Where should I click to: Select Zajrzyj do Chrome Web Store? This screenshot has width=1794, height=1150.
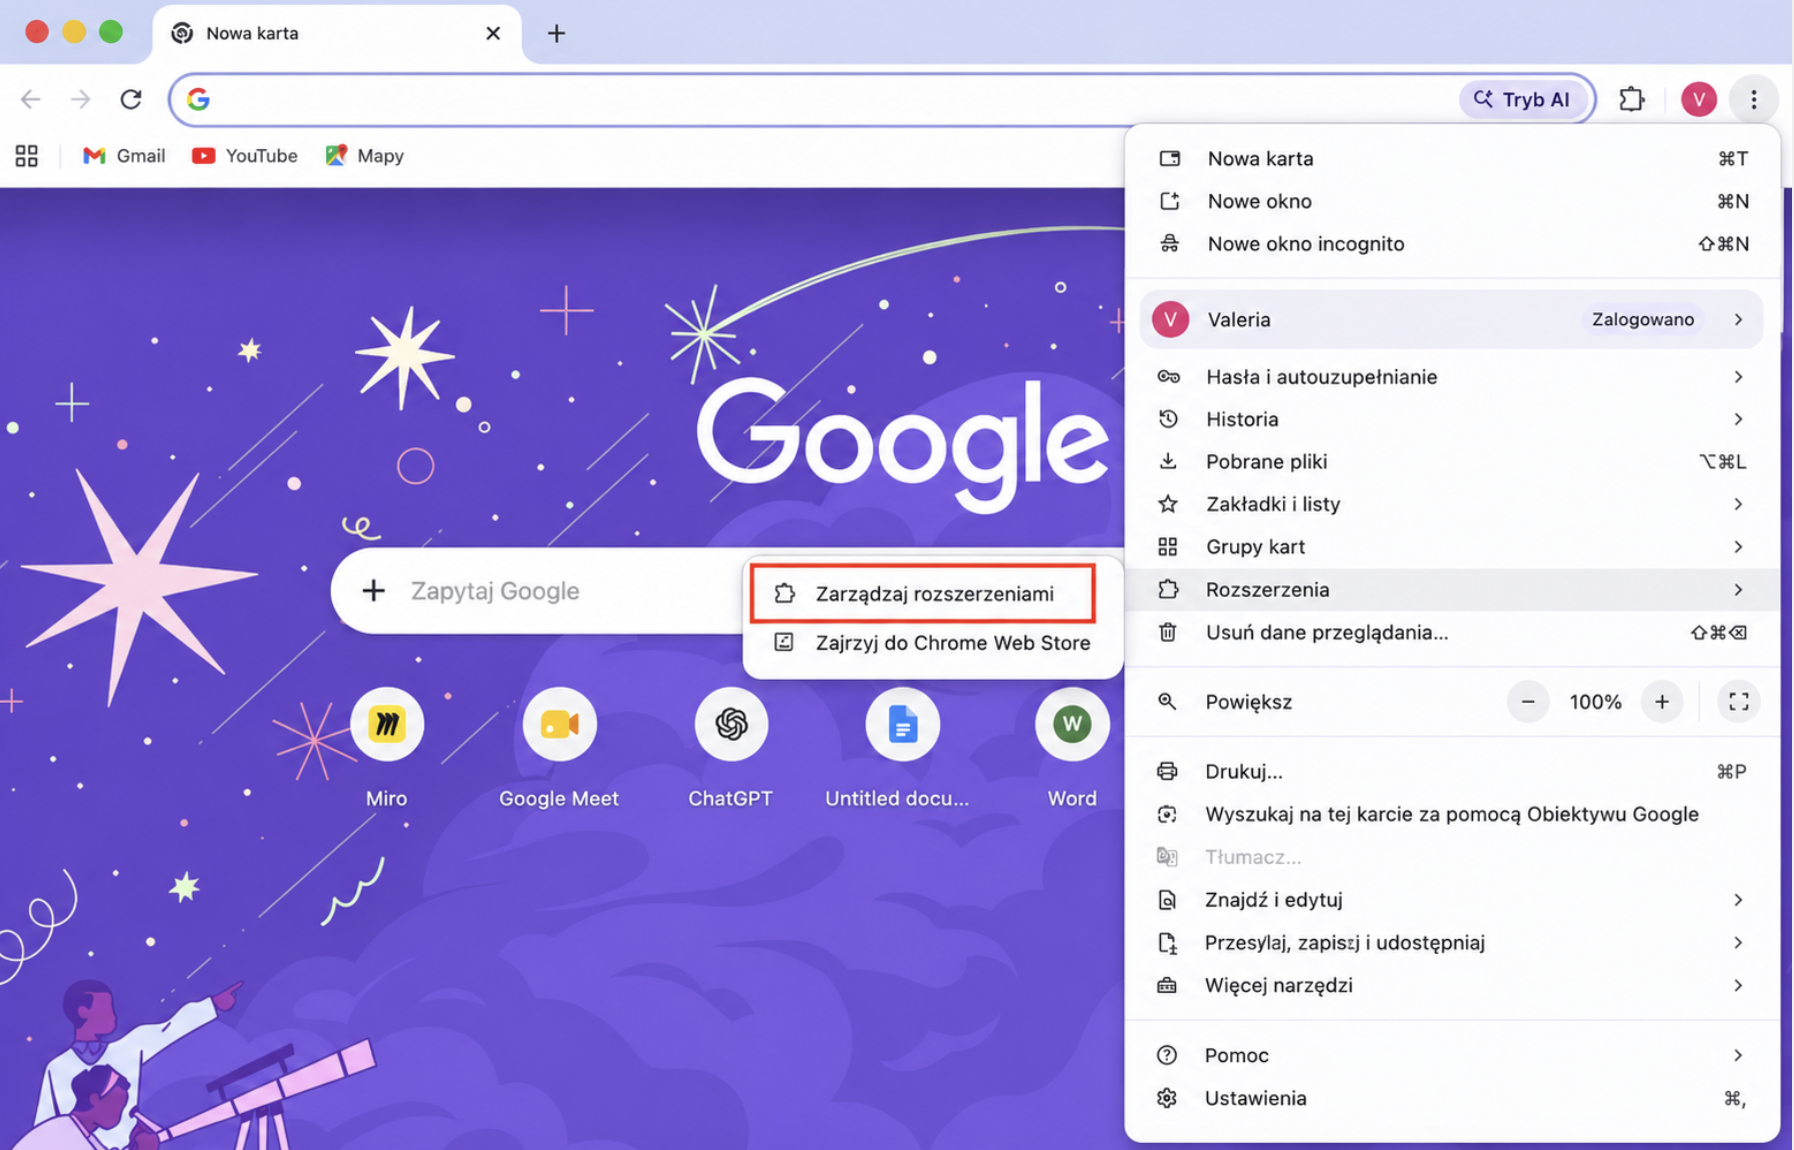pos(932,643)
